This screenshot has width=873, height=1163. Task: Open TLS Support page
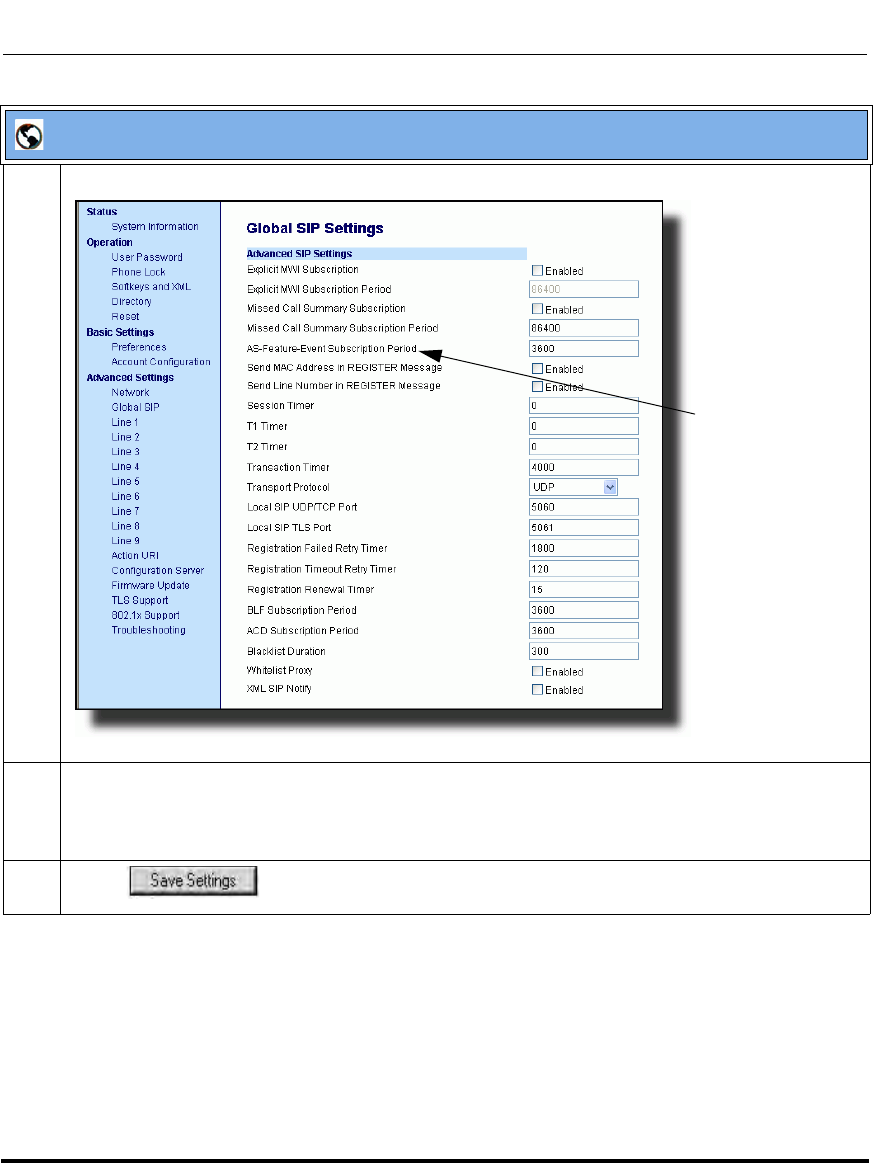point(139,600)
